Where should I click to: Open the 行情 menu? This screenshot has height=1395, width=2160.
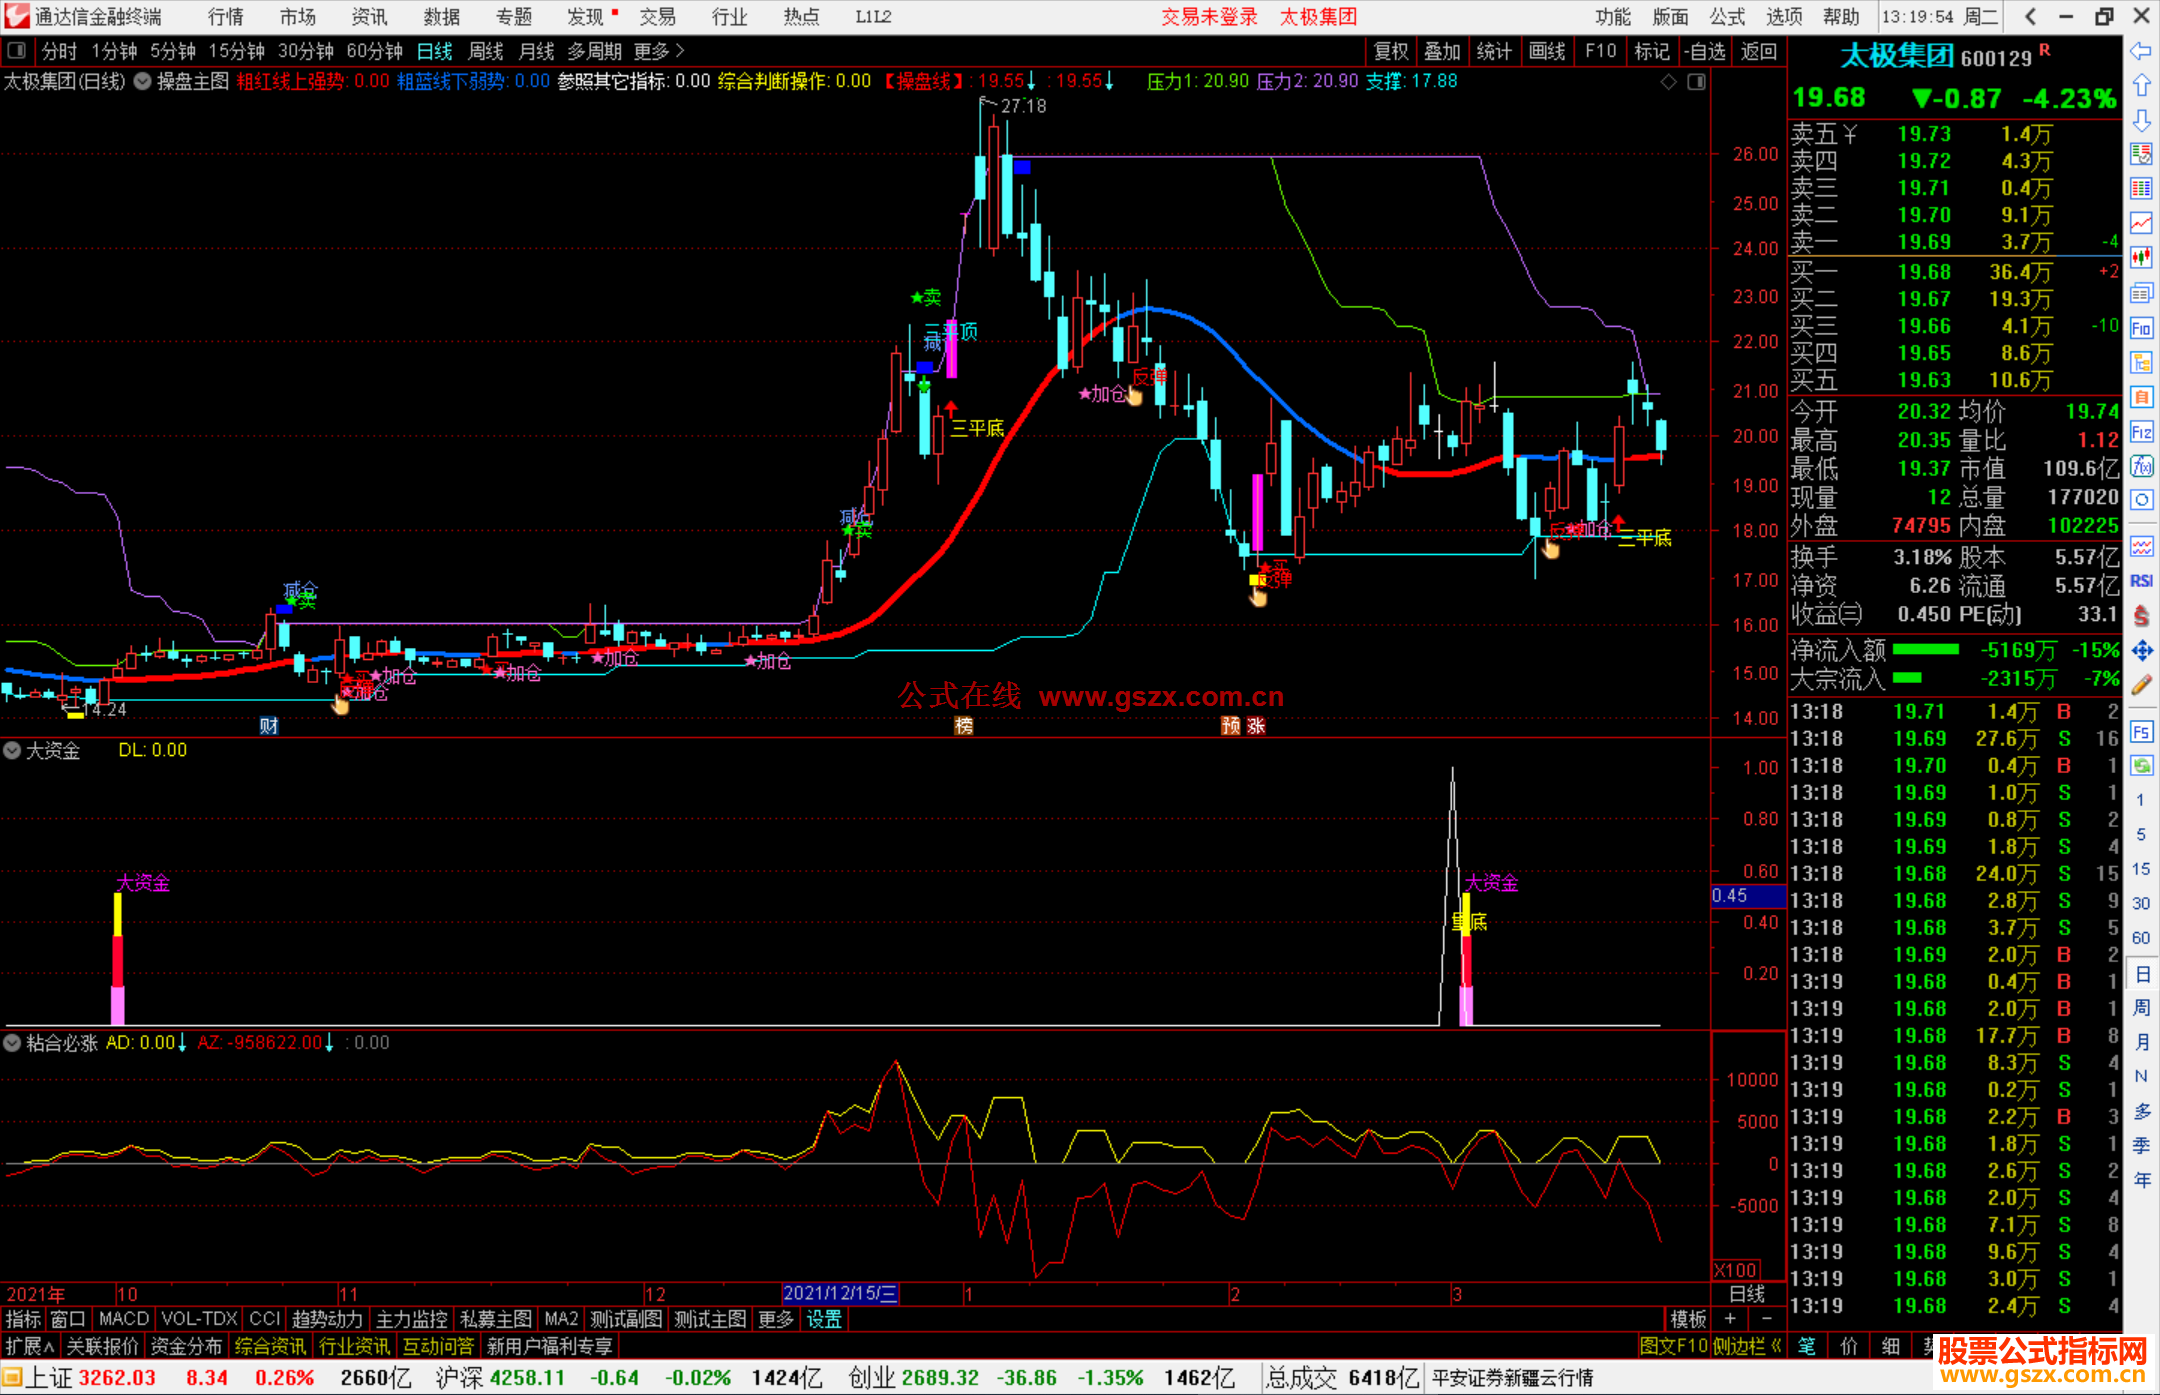click(226, 17)
